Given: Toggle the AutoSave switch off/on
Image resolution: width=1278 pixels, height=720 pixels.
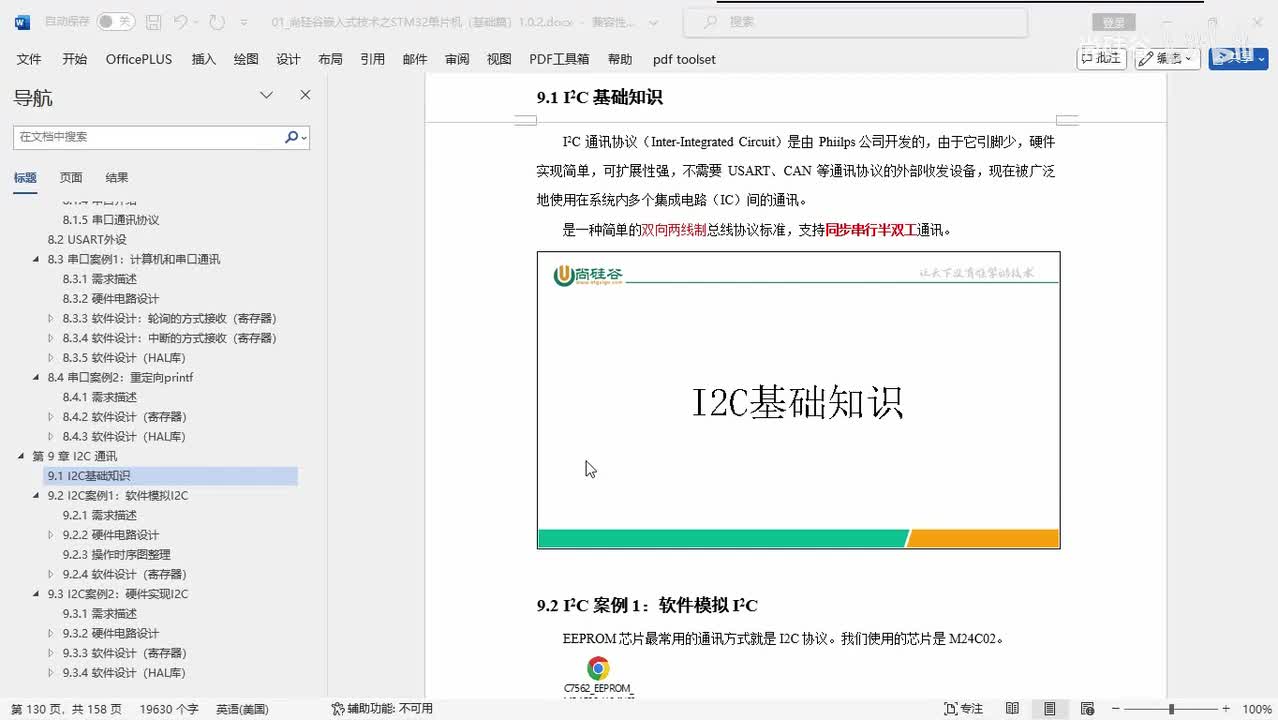Looking at the screenshot, I should click(115, 21).
